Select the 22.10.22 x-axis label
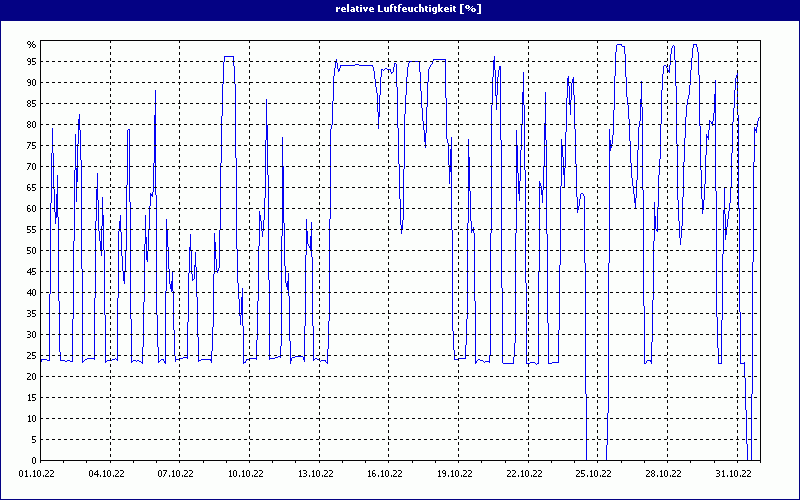800x500 pixels. tap(524, 474)
